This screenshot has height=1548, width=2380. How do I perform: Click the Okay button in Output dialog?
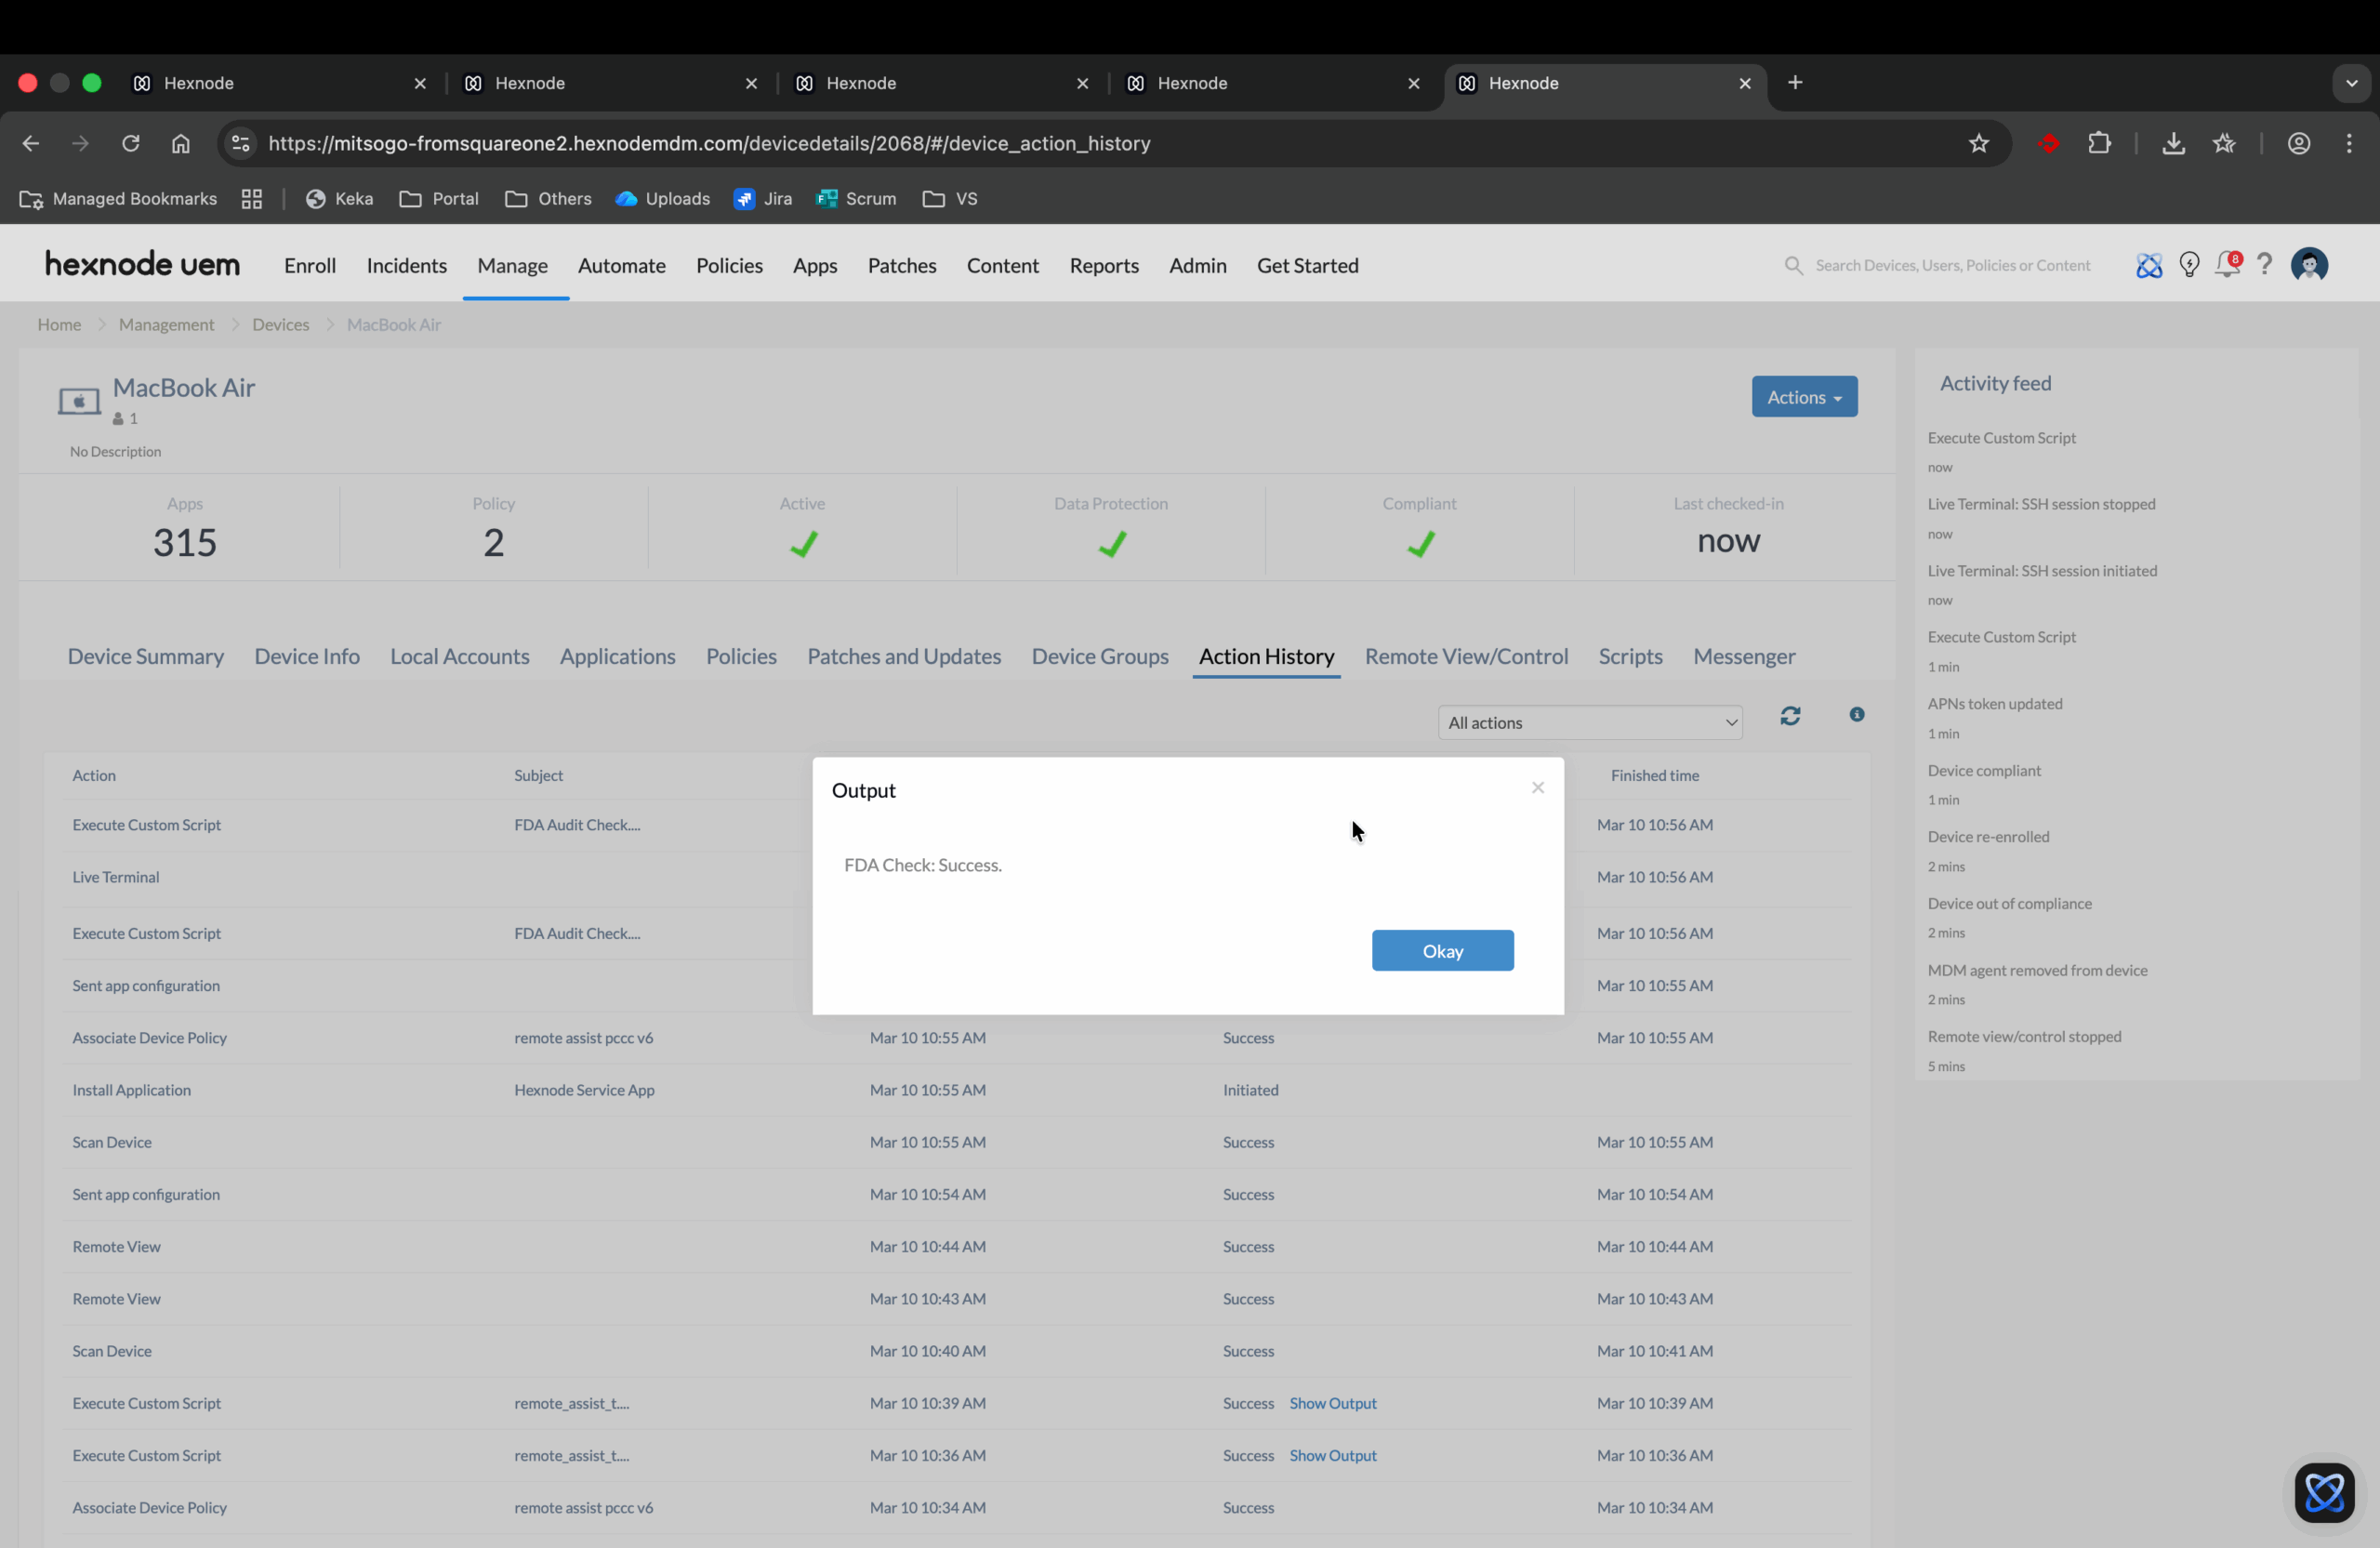(1442, 950)
